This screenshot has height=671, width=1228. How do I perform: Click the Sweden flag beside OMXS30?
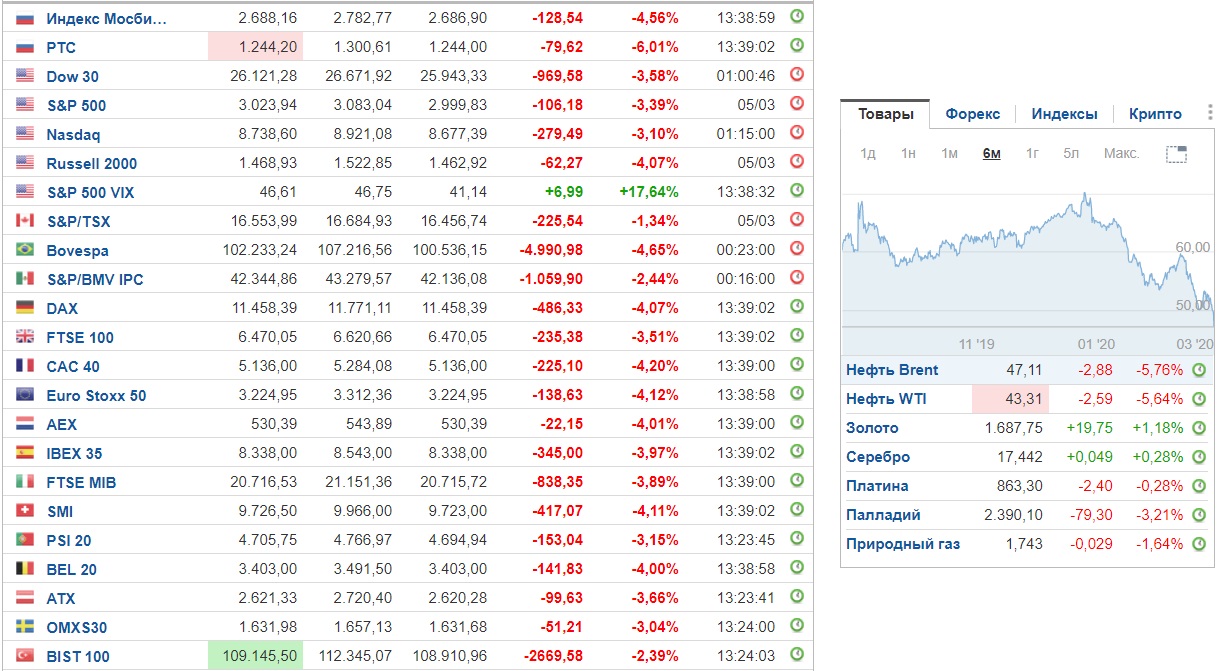pyautogui.click(x=25, y=627)
